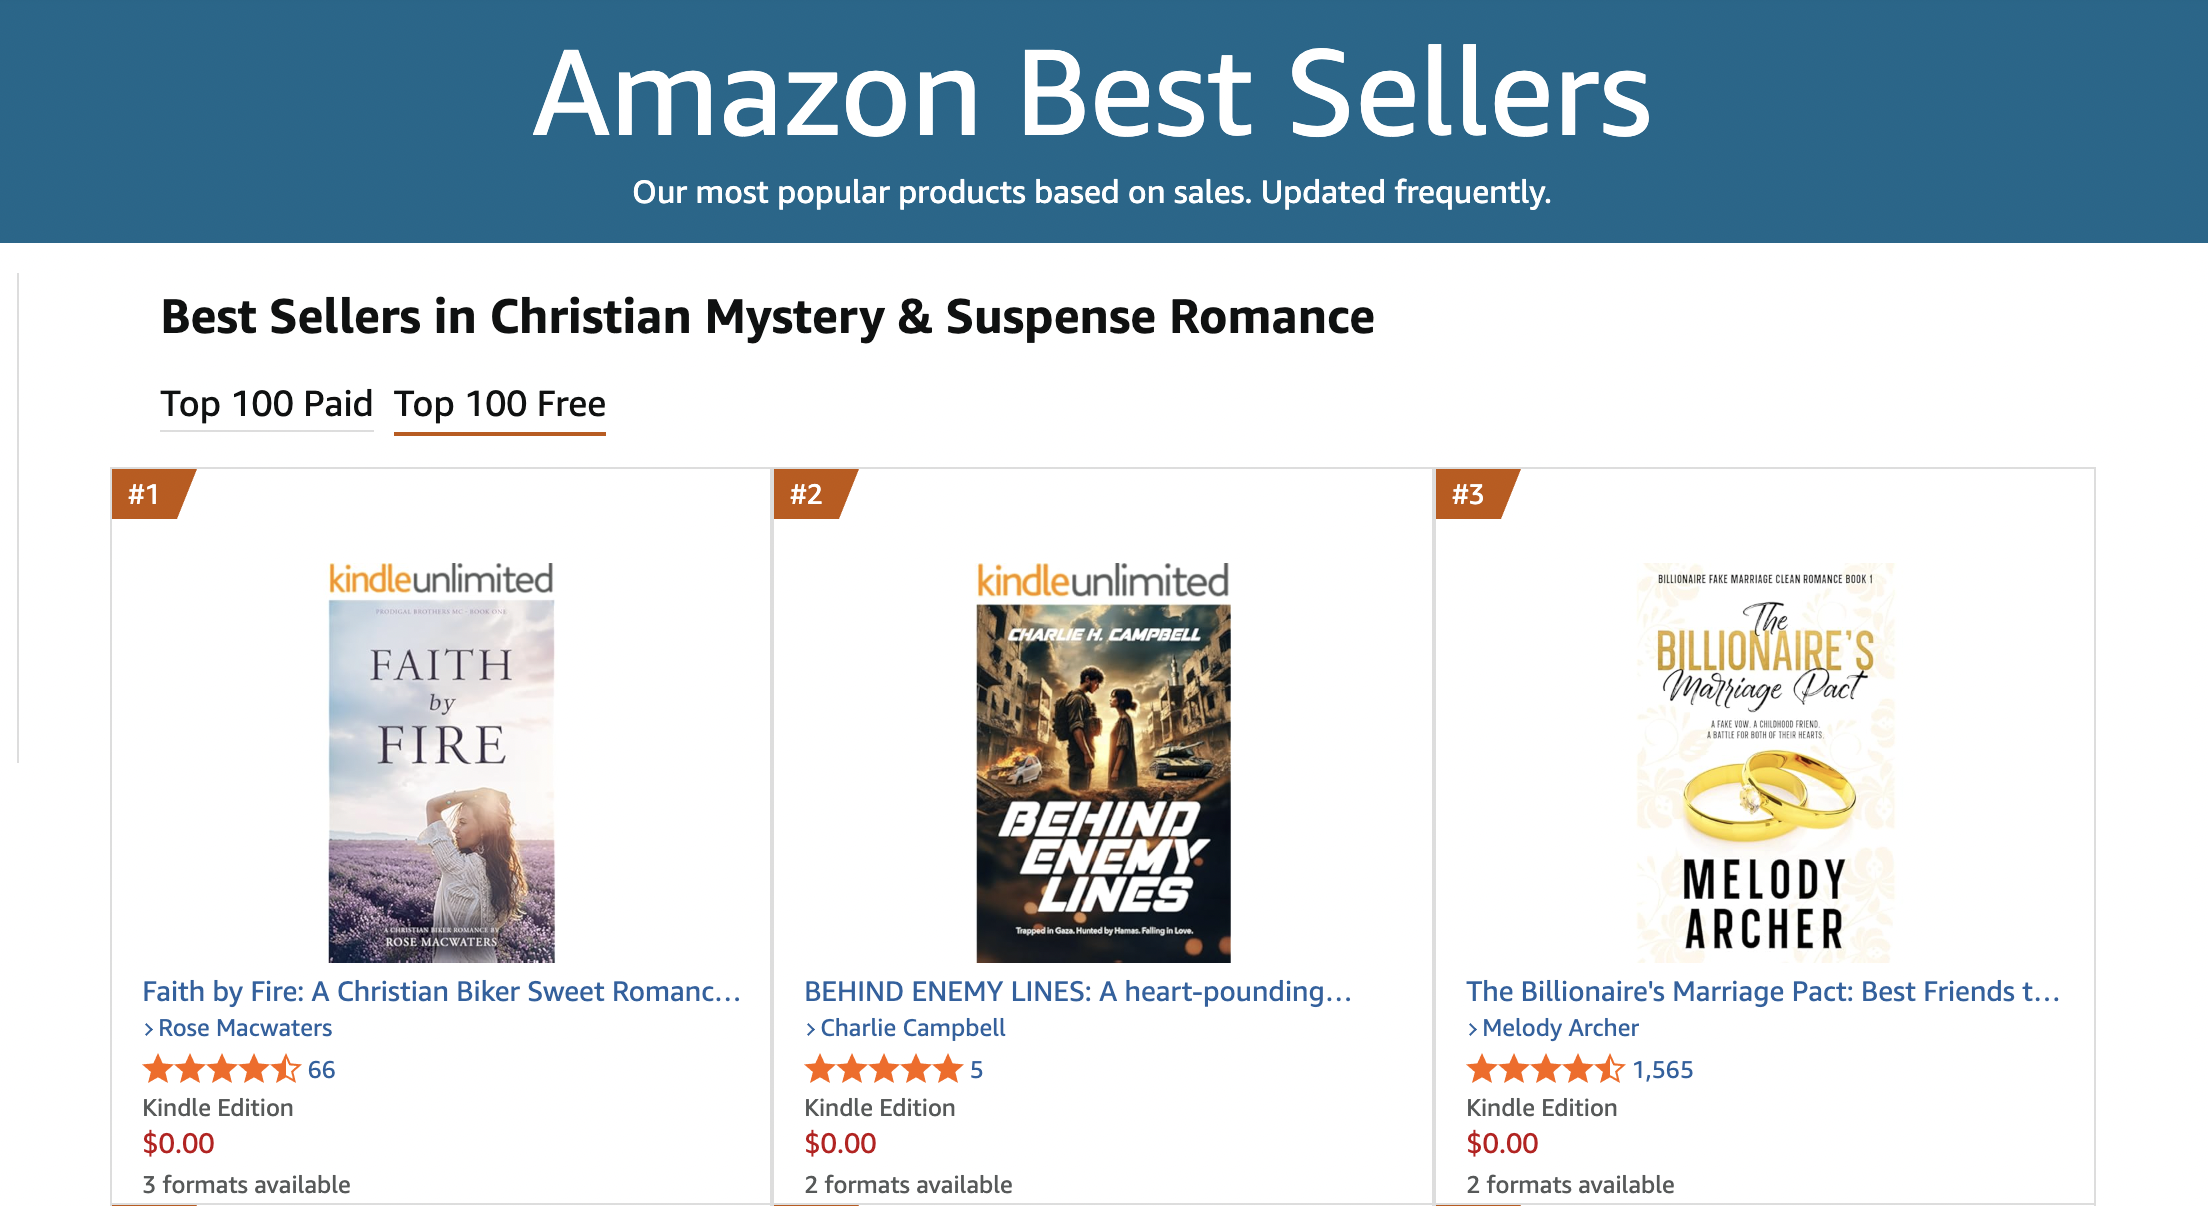This screenshot has height=1206, width=2208.
Task: Click five-star rating for Behind Enemy Lines
Action: [x=883, y=1070]
